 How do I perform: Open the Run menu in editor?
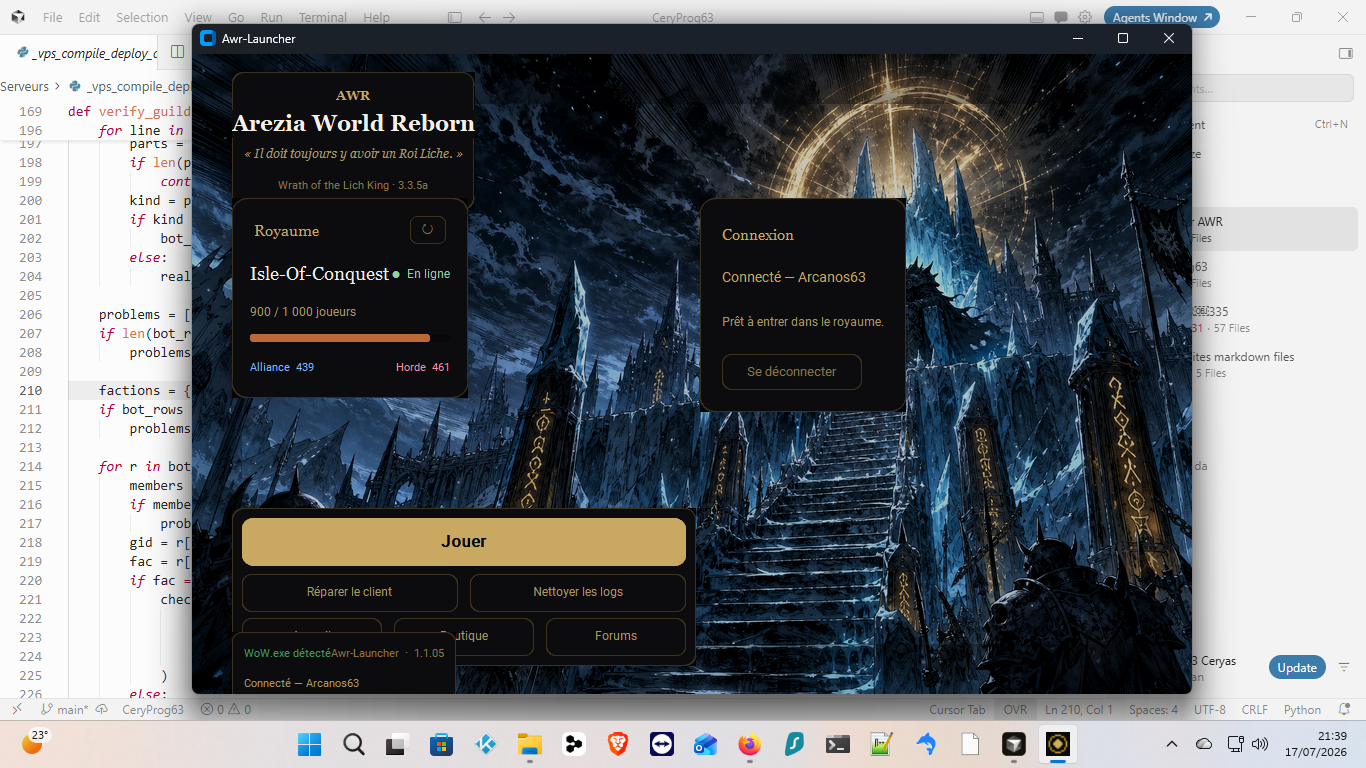pyautogui.click(x=271, y=17)
